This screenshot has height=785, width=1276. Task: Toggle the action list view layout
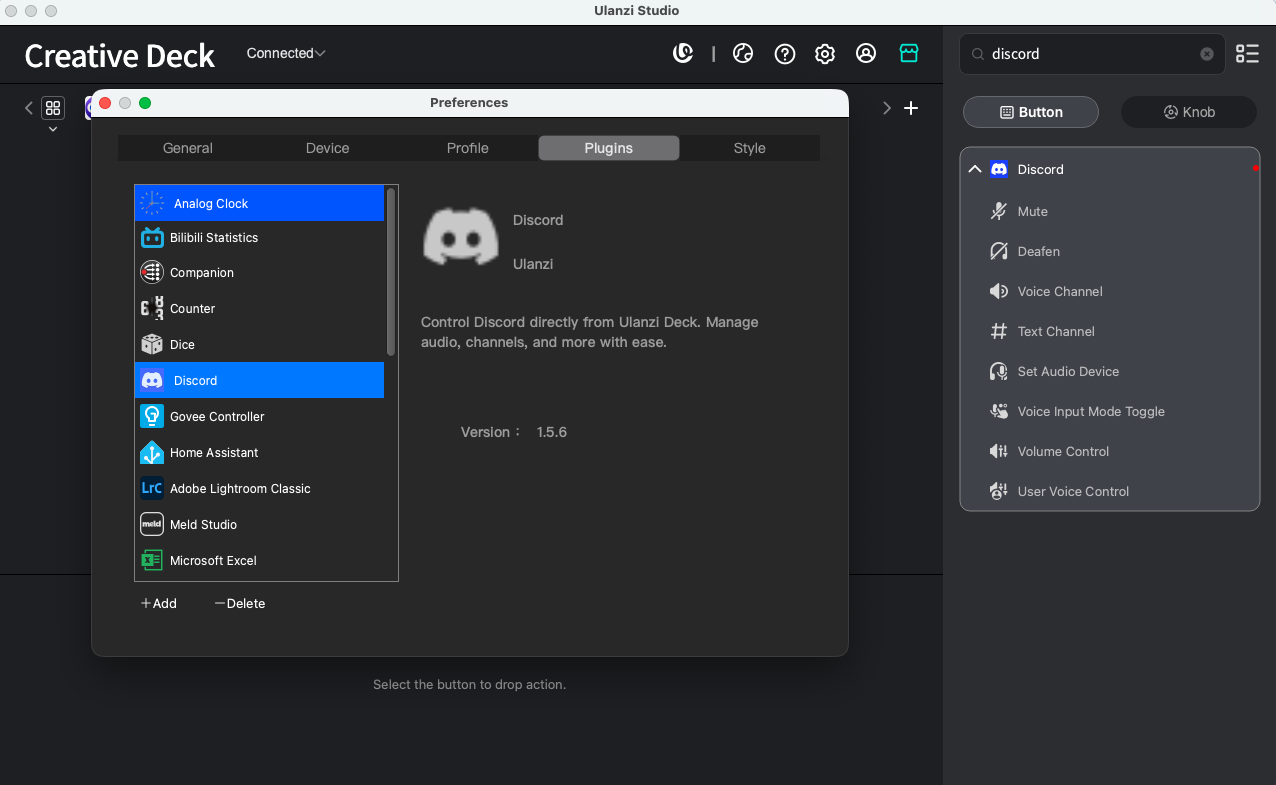[1247, 54]
